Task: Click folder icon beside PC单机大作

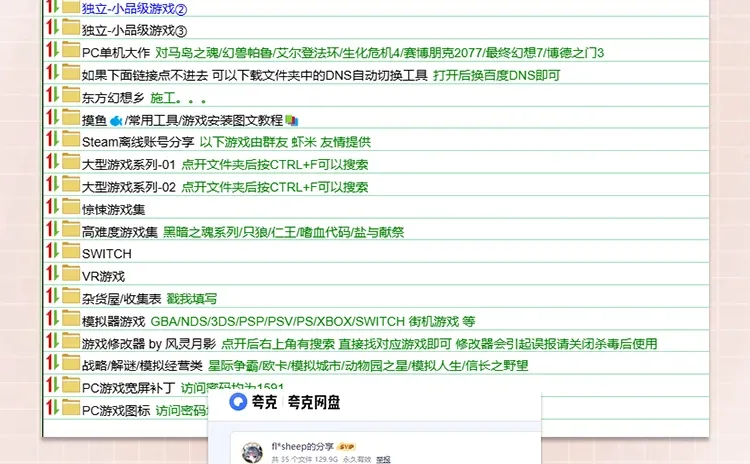Action: [x=71, y=49]
